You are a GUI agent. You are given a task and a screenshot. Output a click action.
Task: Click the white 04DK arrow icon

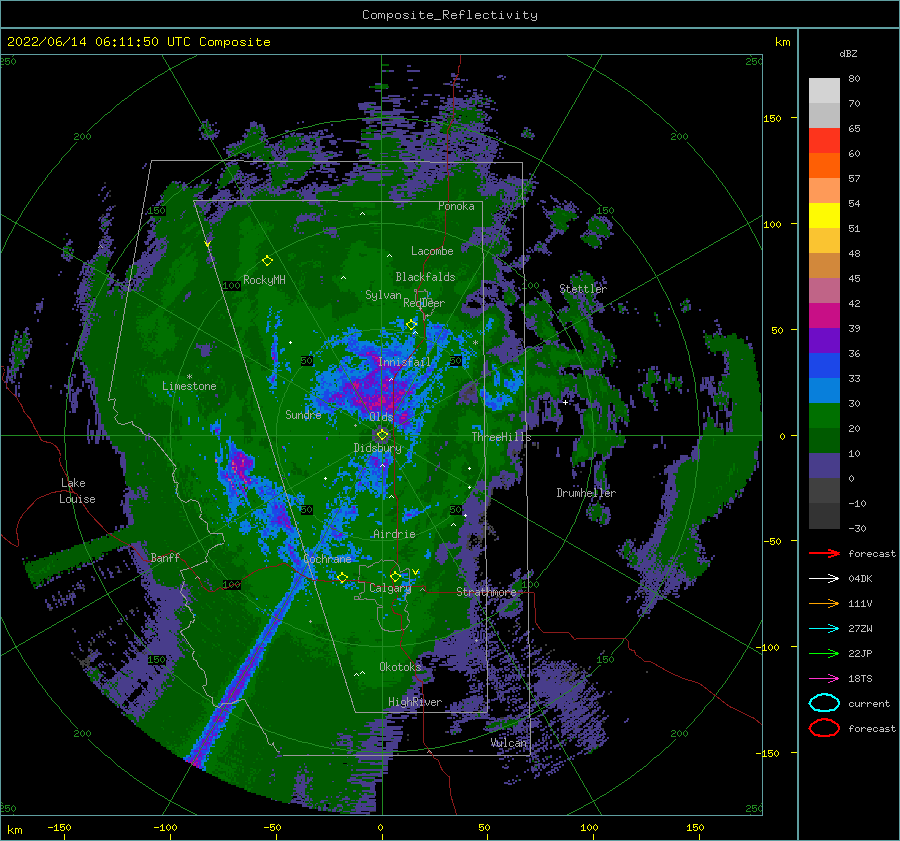(x=824, y=578)
